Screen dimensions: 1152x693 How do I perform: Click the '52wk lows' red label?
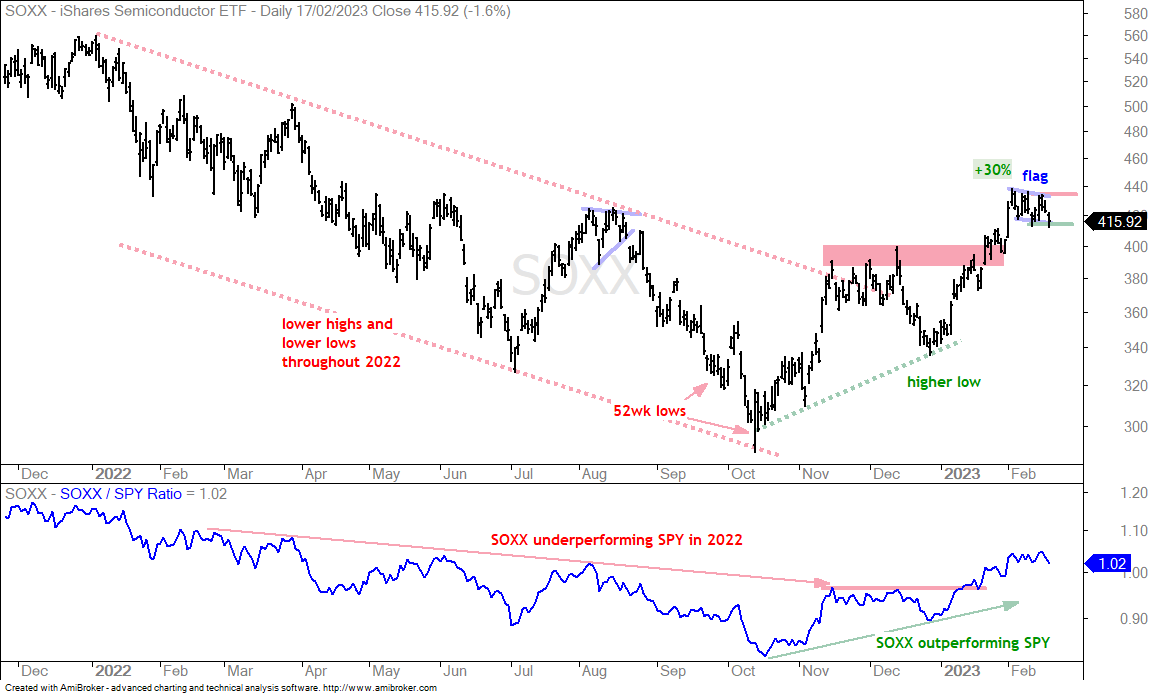point(649,411)
